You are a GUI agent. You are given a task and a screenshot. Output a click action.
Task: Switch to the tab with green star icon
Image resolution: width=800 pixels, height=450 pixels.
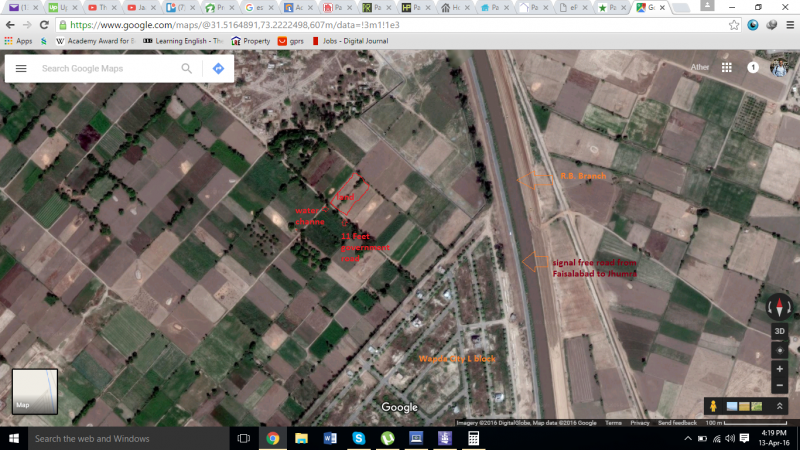tap(612, 7)
